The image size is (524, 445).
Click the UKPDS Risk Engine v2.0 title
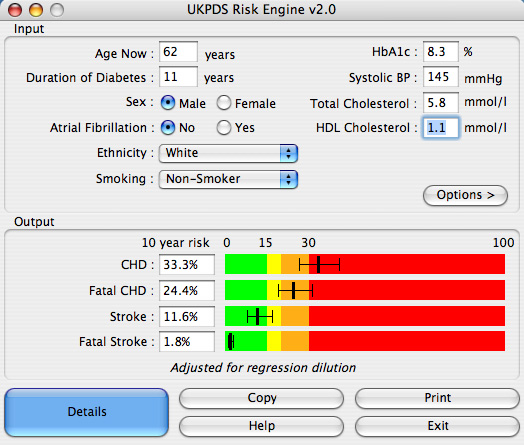click(261, 10)
